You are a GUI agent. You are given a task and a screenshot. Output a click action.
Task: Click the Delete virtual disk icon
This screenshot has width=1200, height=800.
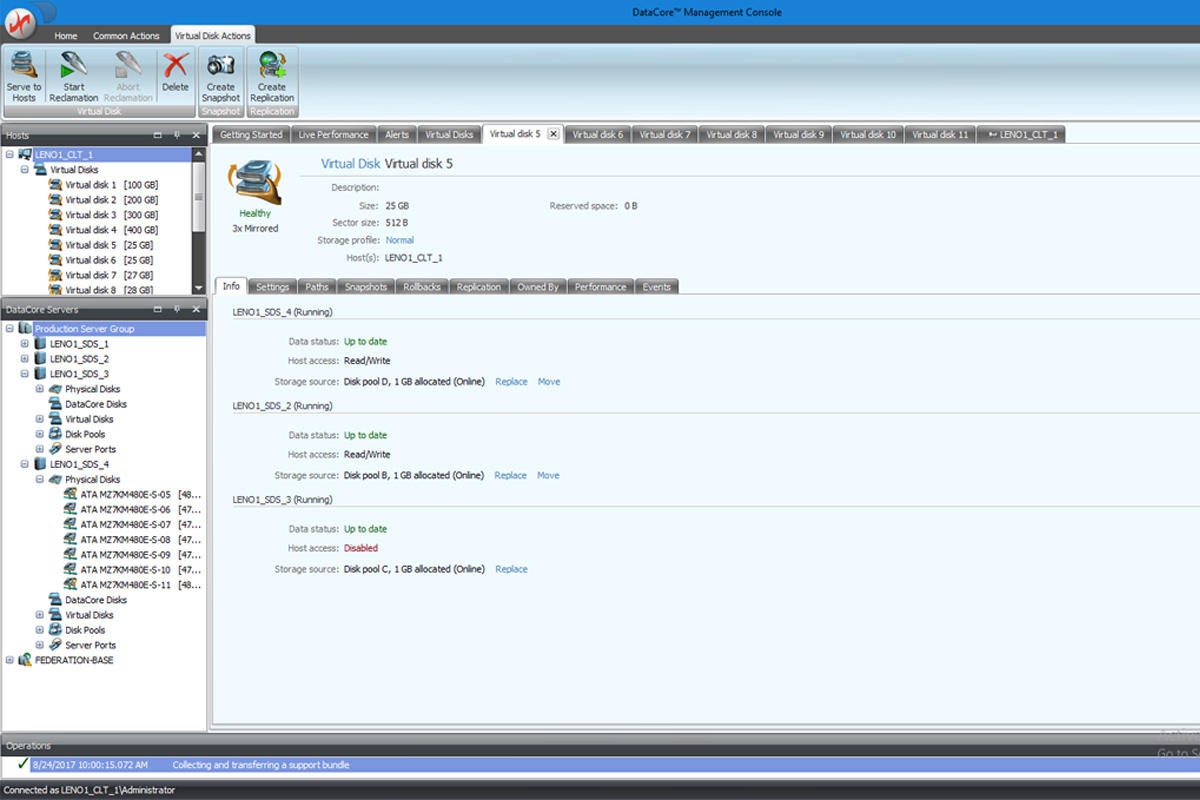tap(176, 66)
